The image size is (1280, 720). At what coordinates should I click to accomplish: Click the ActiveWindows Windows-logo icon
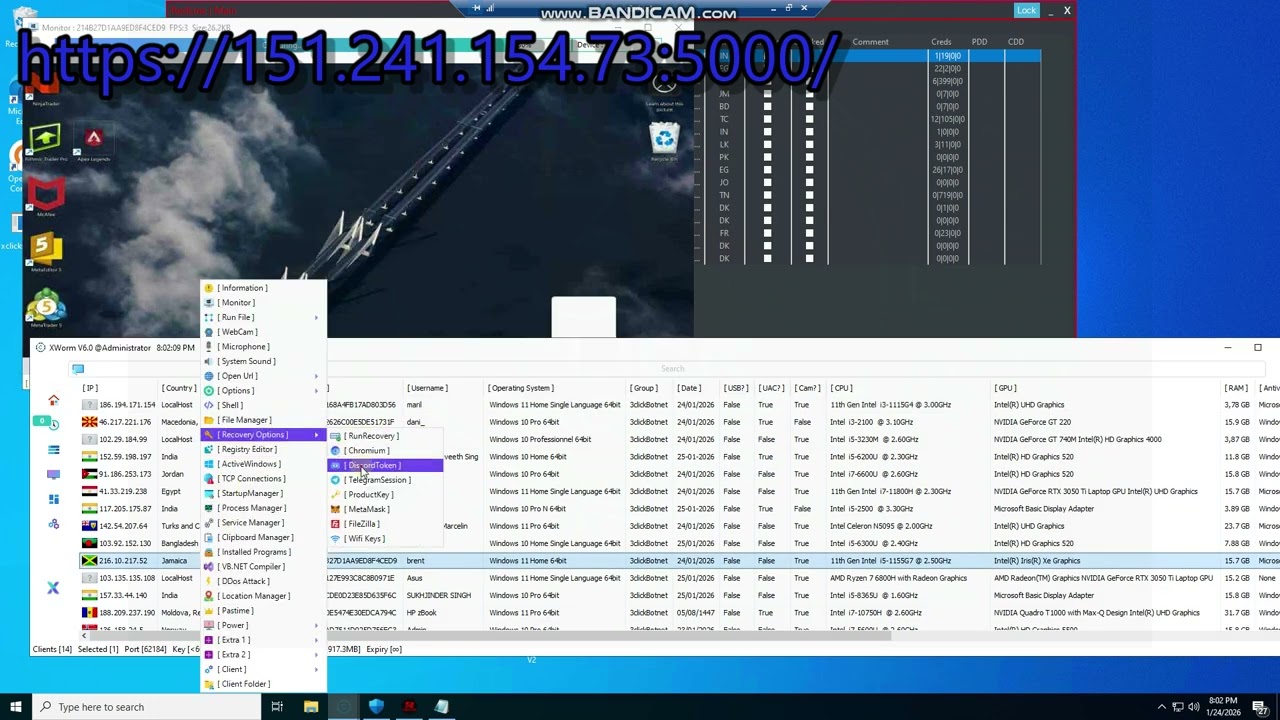209,464
